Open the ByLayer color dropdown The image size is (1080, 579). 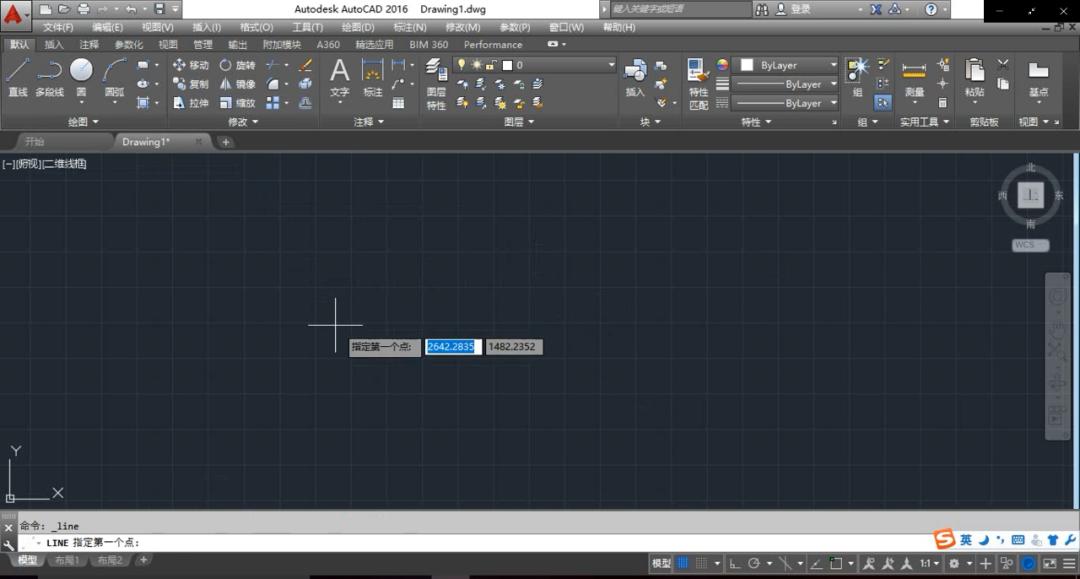point(833,65)
